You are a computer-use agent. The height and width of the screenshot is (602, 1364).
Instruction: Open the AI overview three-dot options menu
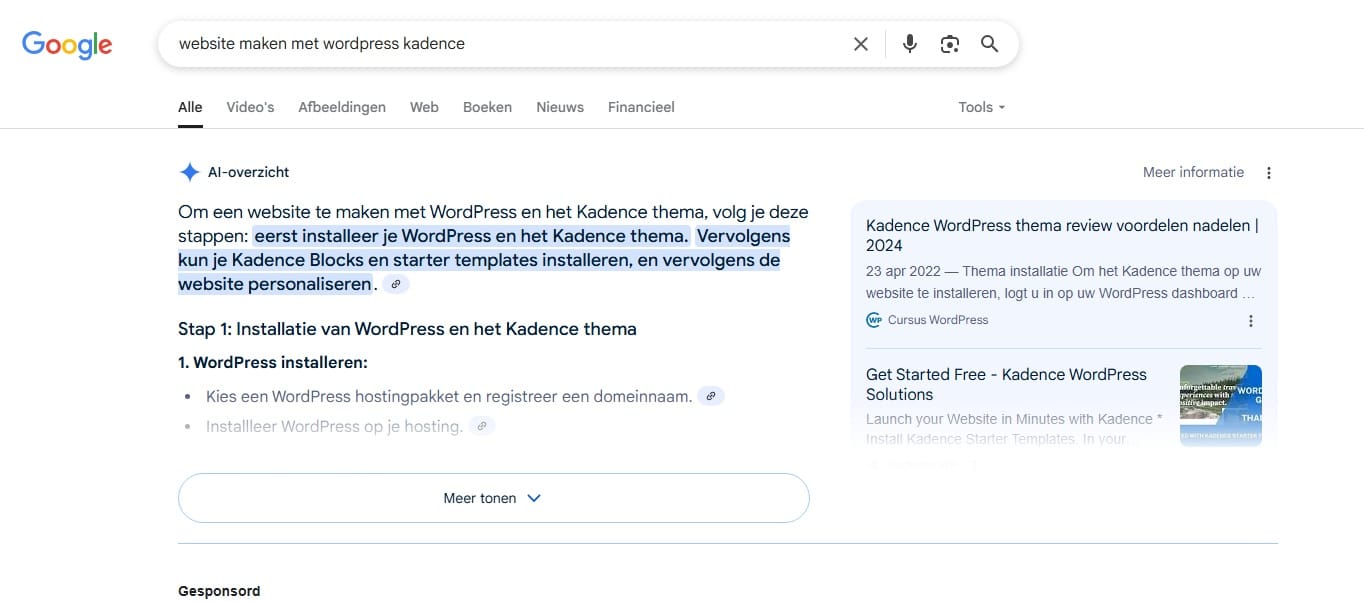[x=1269, y=173]
